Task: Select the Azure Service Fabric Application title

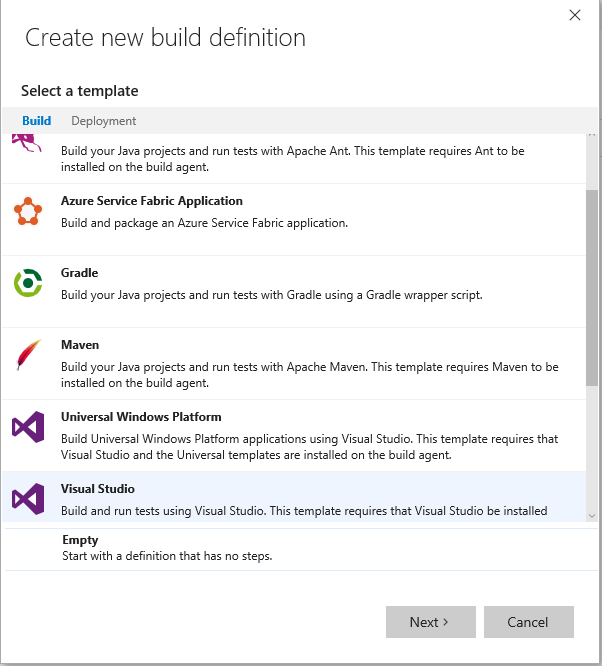Action: (x=152, y=201)
